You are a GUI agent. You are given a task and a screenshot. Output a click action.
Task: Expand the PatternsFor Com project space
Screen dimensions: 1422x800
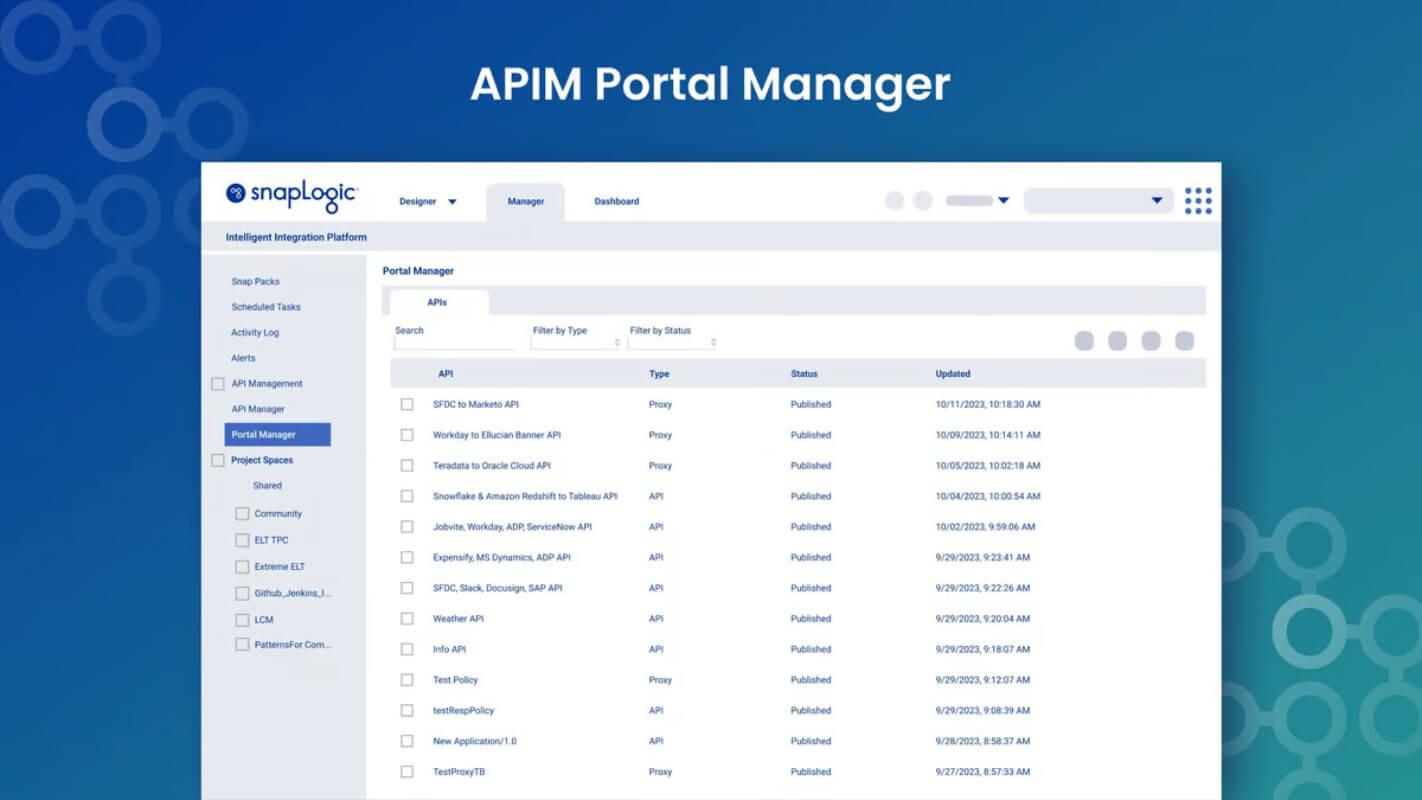coord(242,645)
